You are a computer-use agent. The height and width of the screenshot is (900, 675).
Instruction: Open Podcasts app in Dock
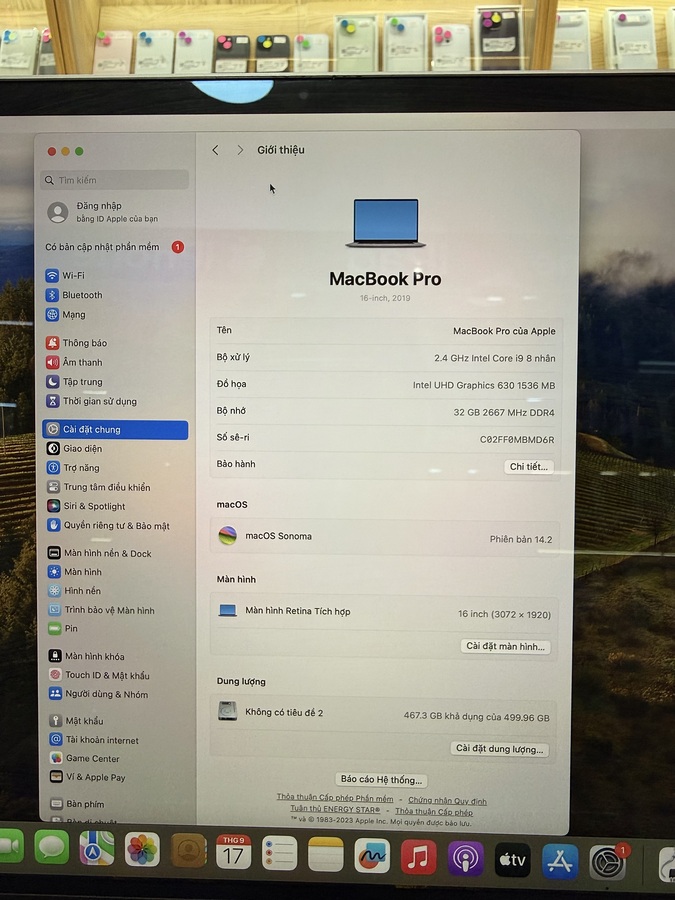point(465,858)
